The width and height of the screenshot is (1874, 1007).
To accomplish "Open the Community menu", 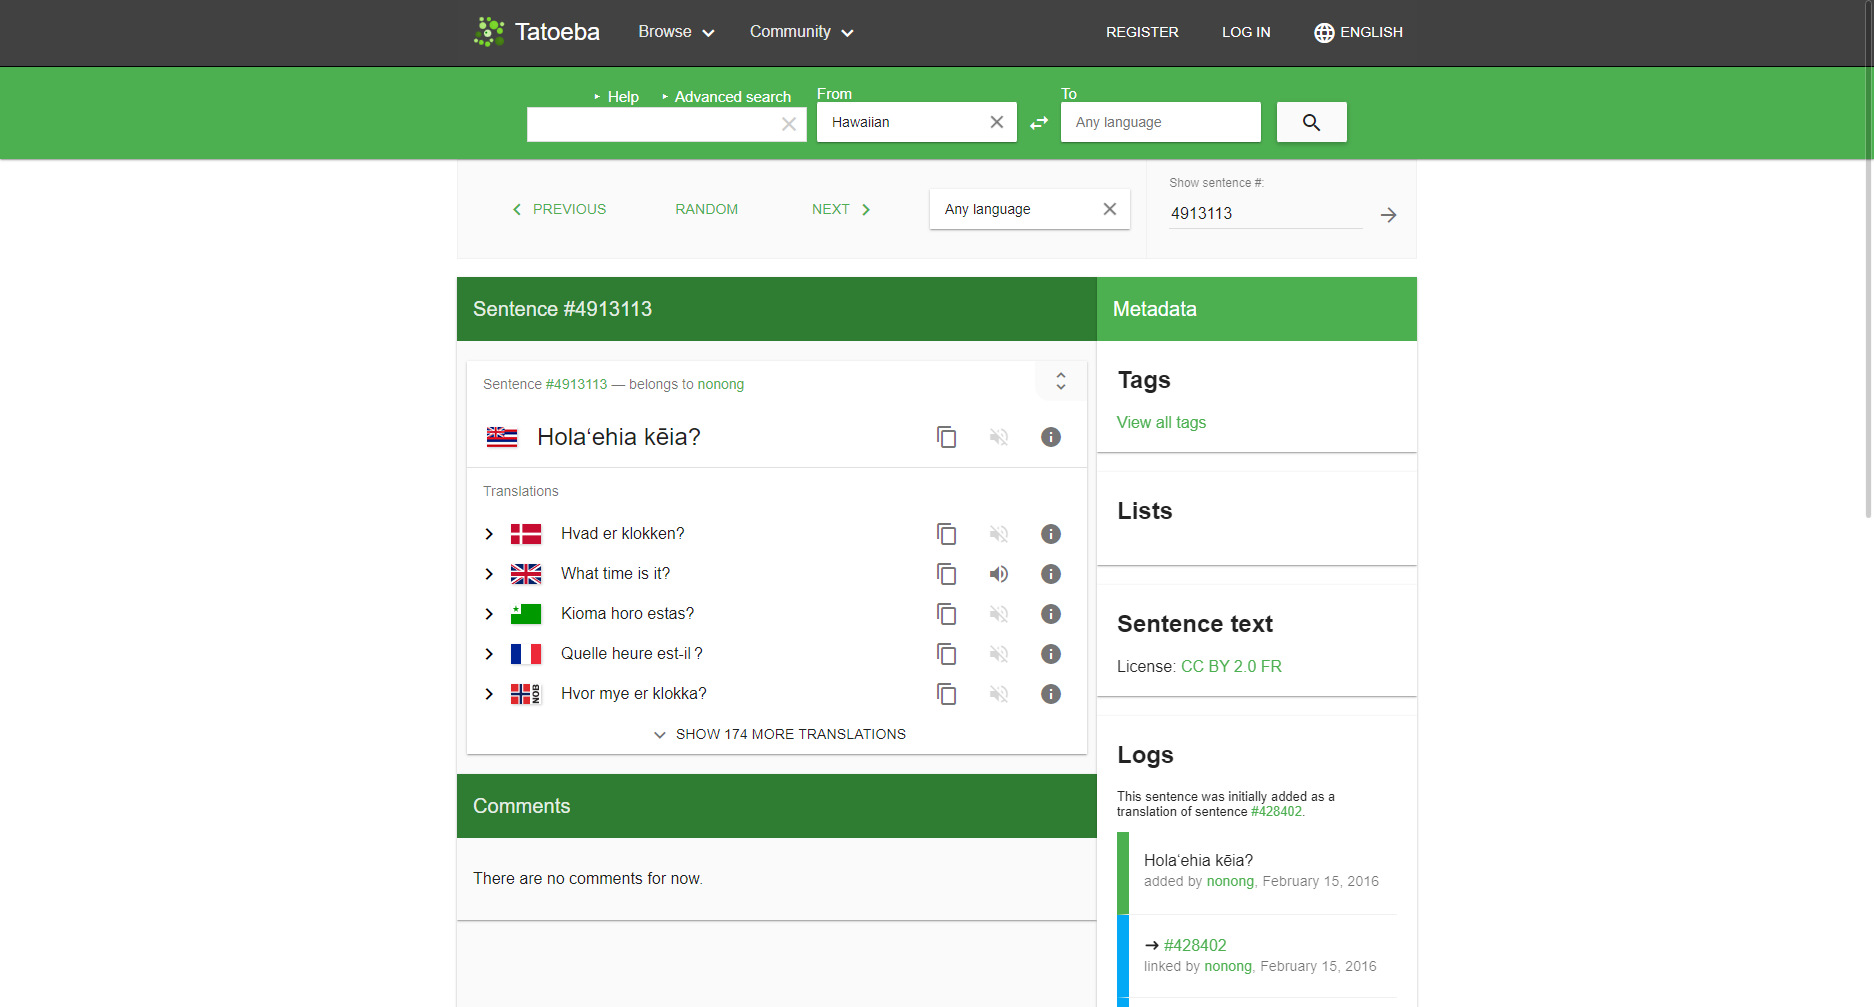I will tap(800, 31).
